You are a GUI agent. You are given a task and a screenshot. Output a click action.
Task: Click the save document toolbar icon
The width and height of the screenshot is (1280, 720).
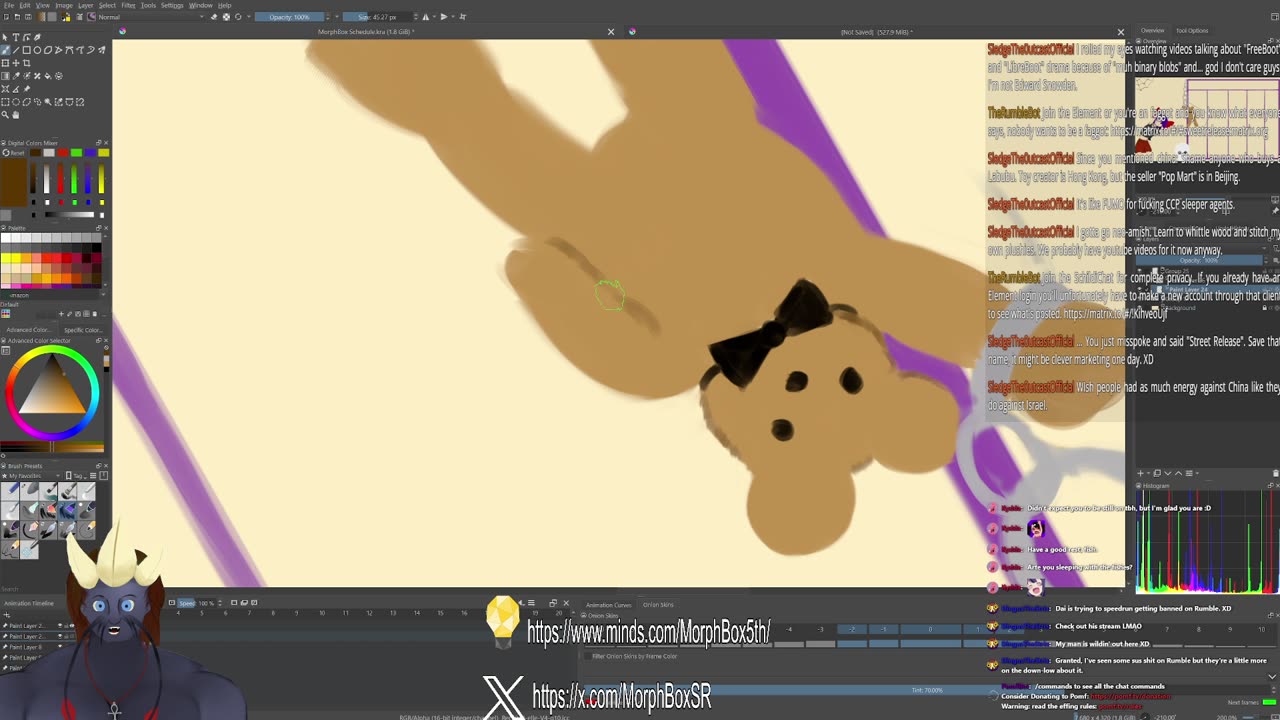pos(28,17)
